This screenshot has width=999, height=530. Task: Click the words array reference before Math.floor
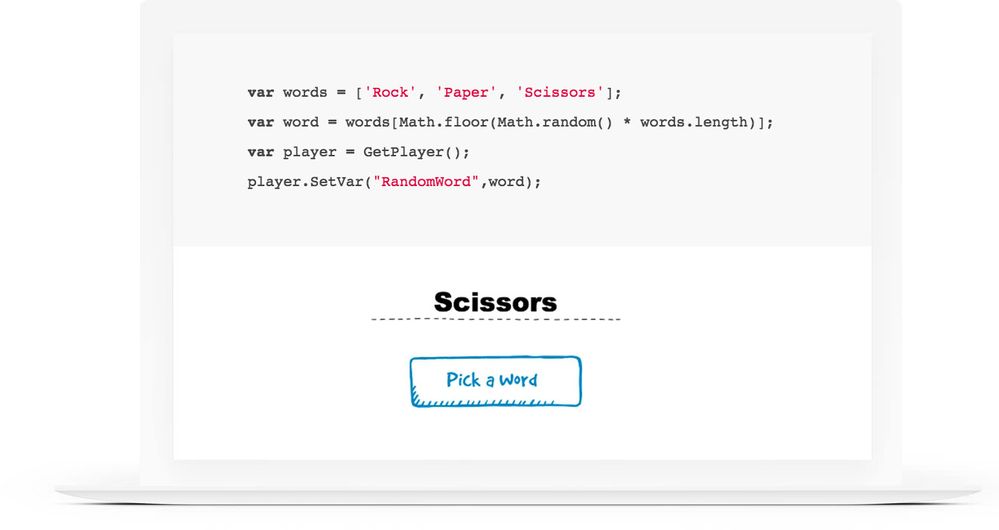coord(368,122)
